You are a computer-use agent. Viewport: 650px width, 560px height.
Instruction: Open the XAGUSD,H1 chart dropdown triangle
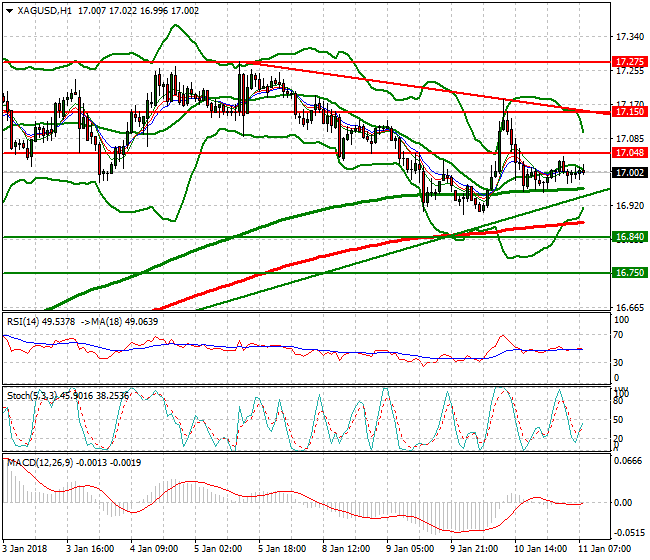(x=10, y=11)
